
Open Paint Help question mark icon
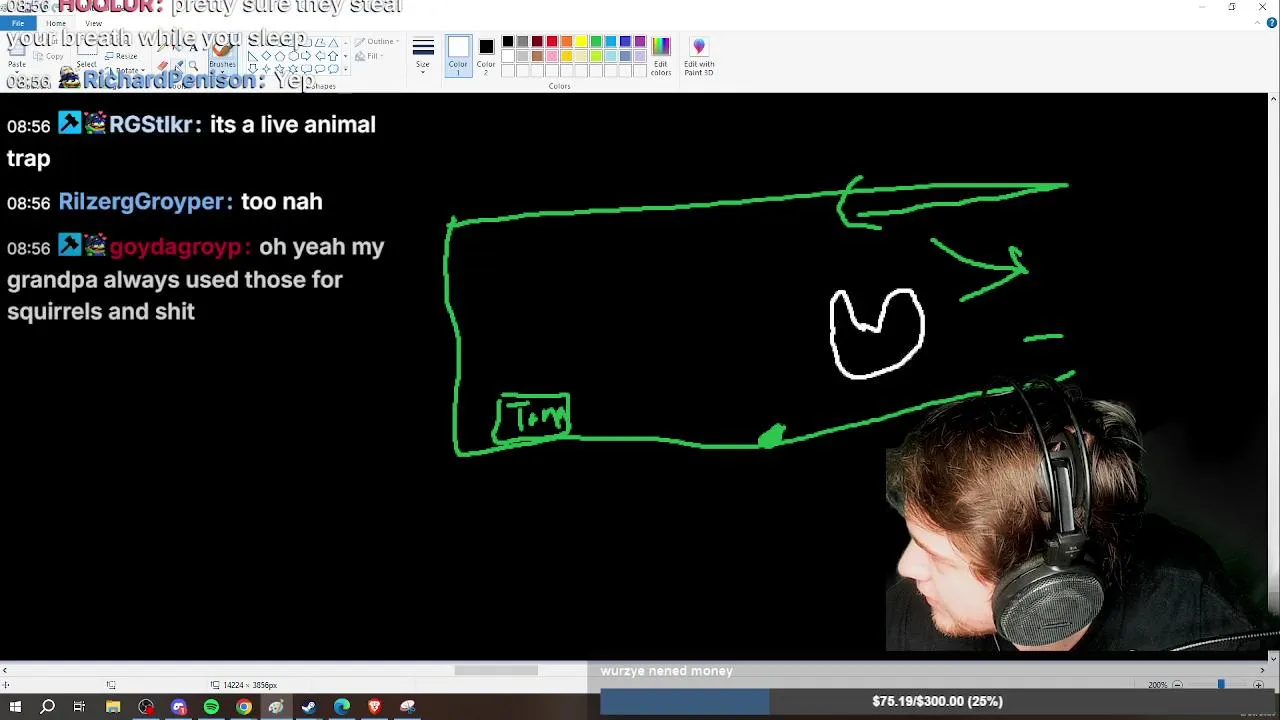(1271, 22)
